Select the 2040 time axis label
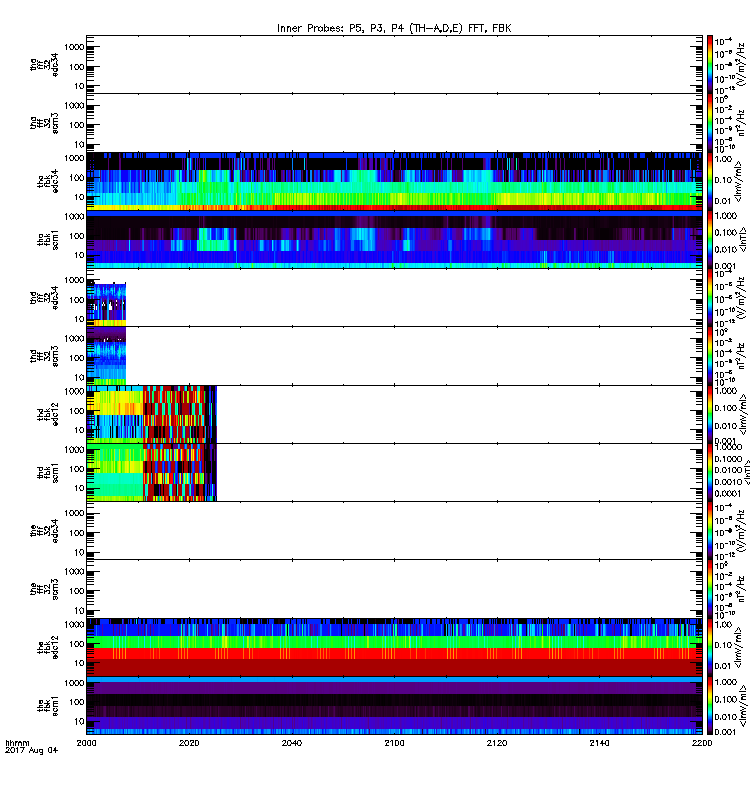750x800 pixels. click(291, 743)
